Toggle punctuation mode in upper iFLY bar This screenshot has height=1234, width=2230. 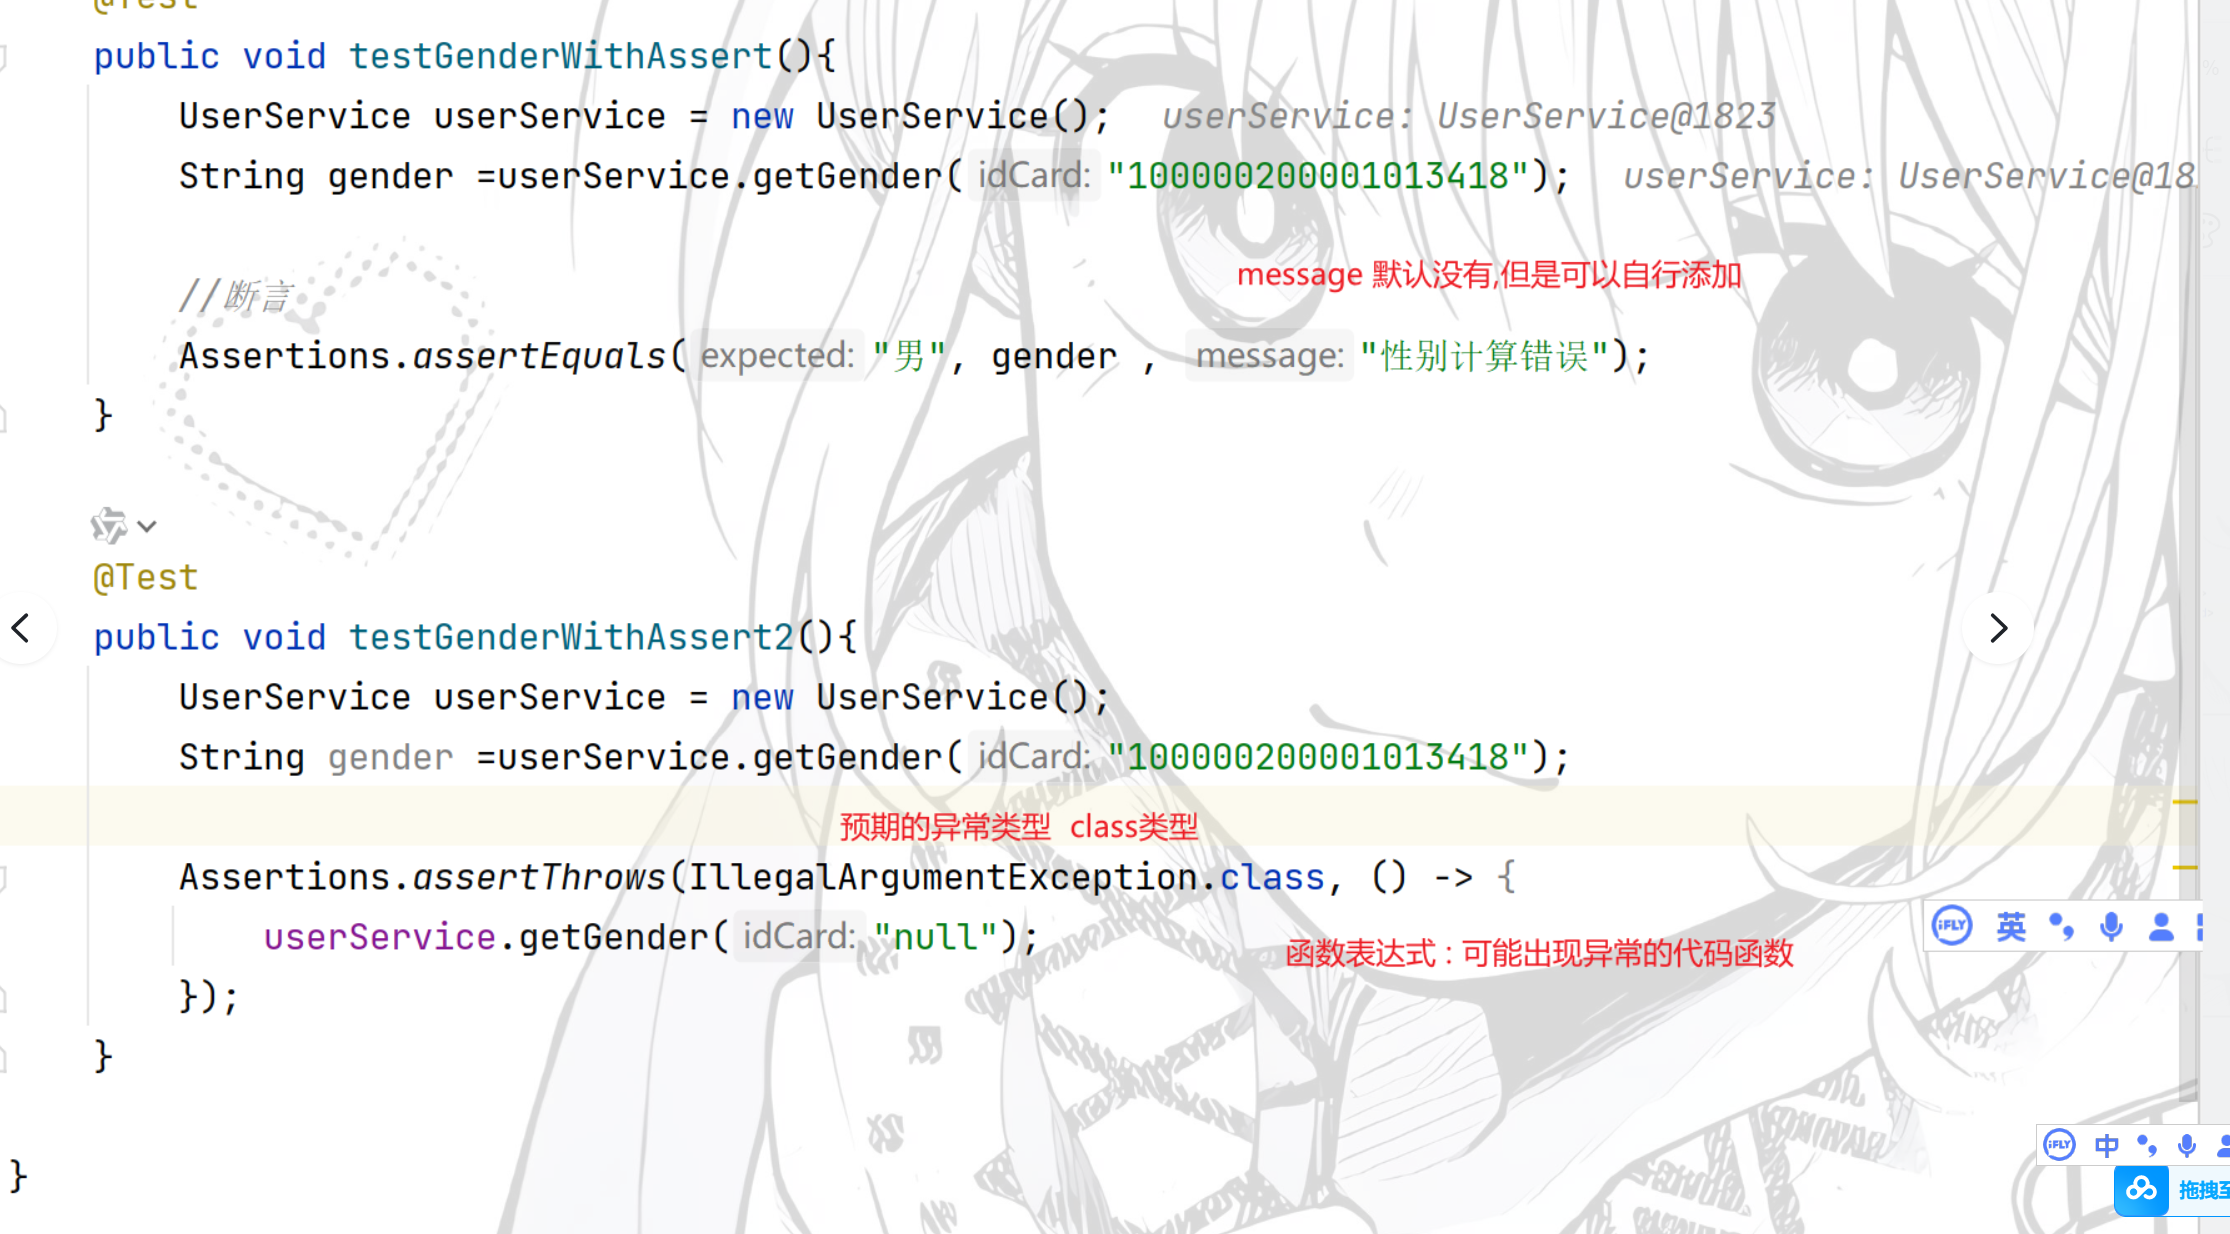click(x=2060, y=927)
